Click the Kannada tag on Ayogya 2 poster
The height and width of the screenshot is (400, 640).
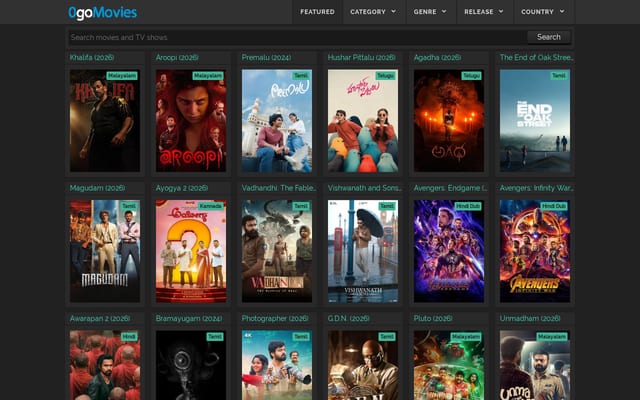pyautogui.click(x=211, y=206)
